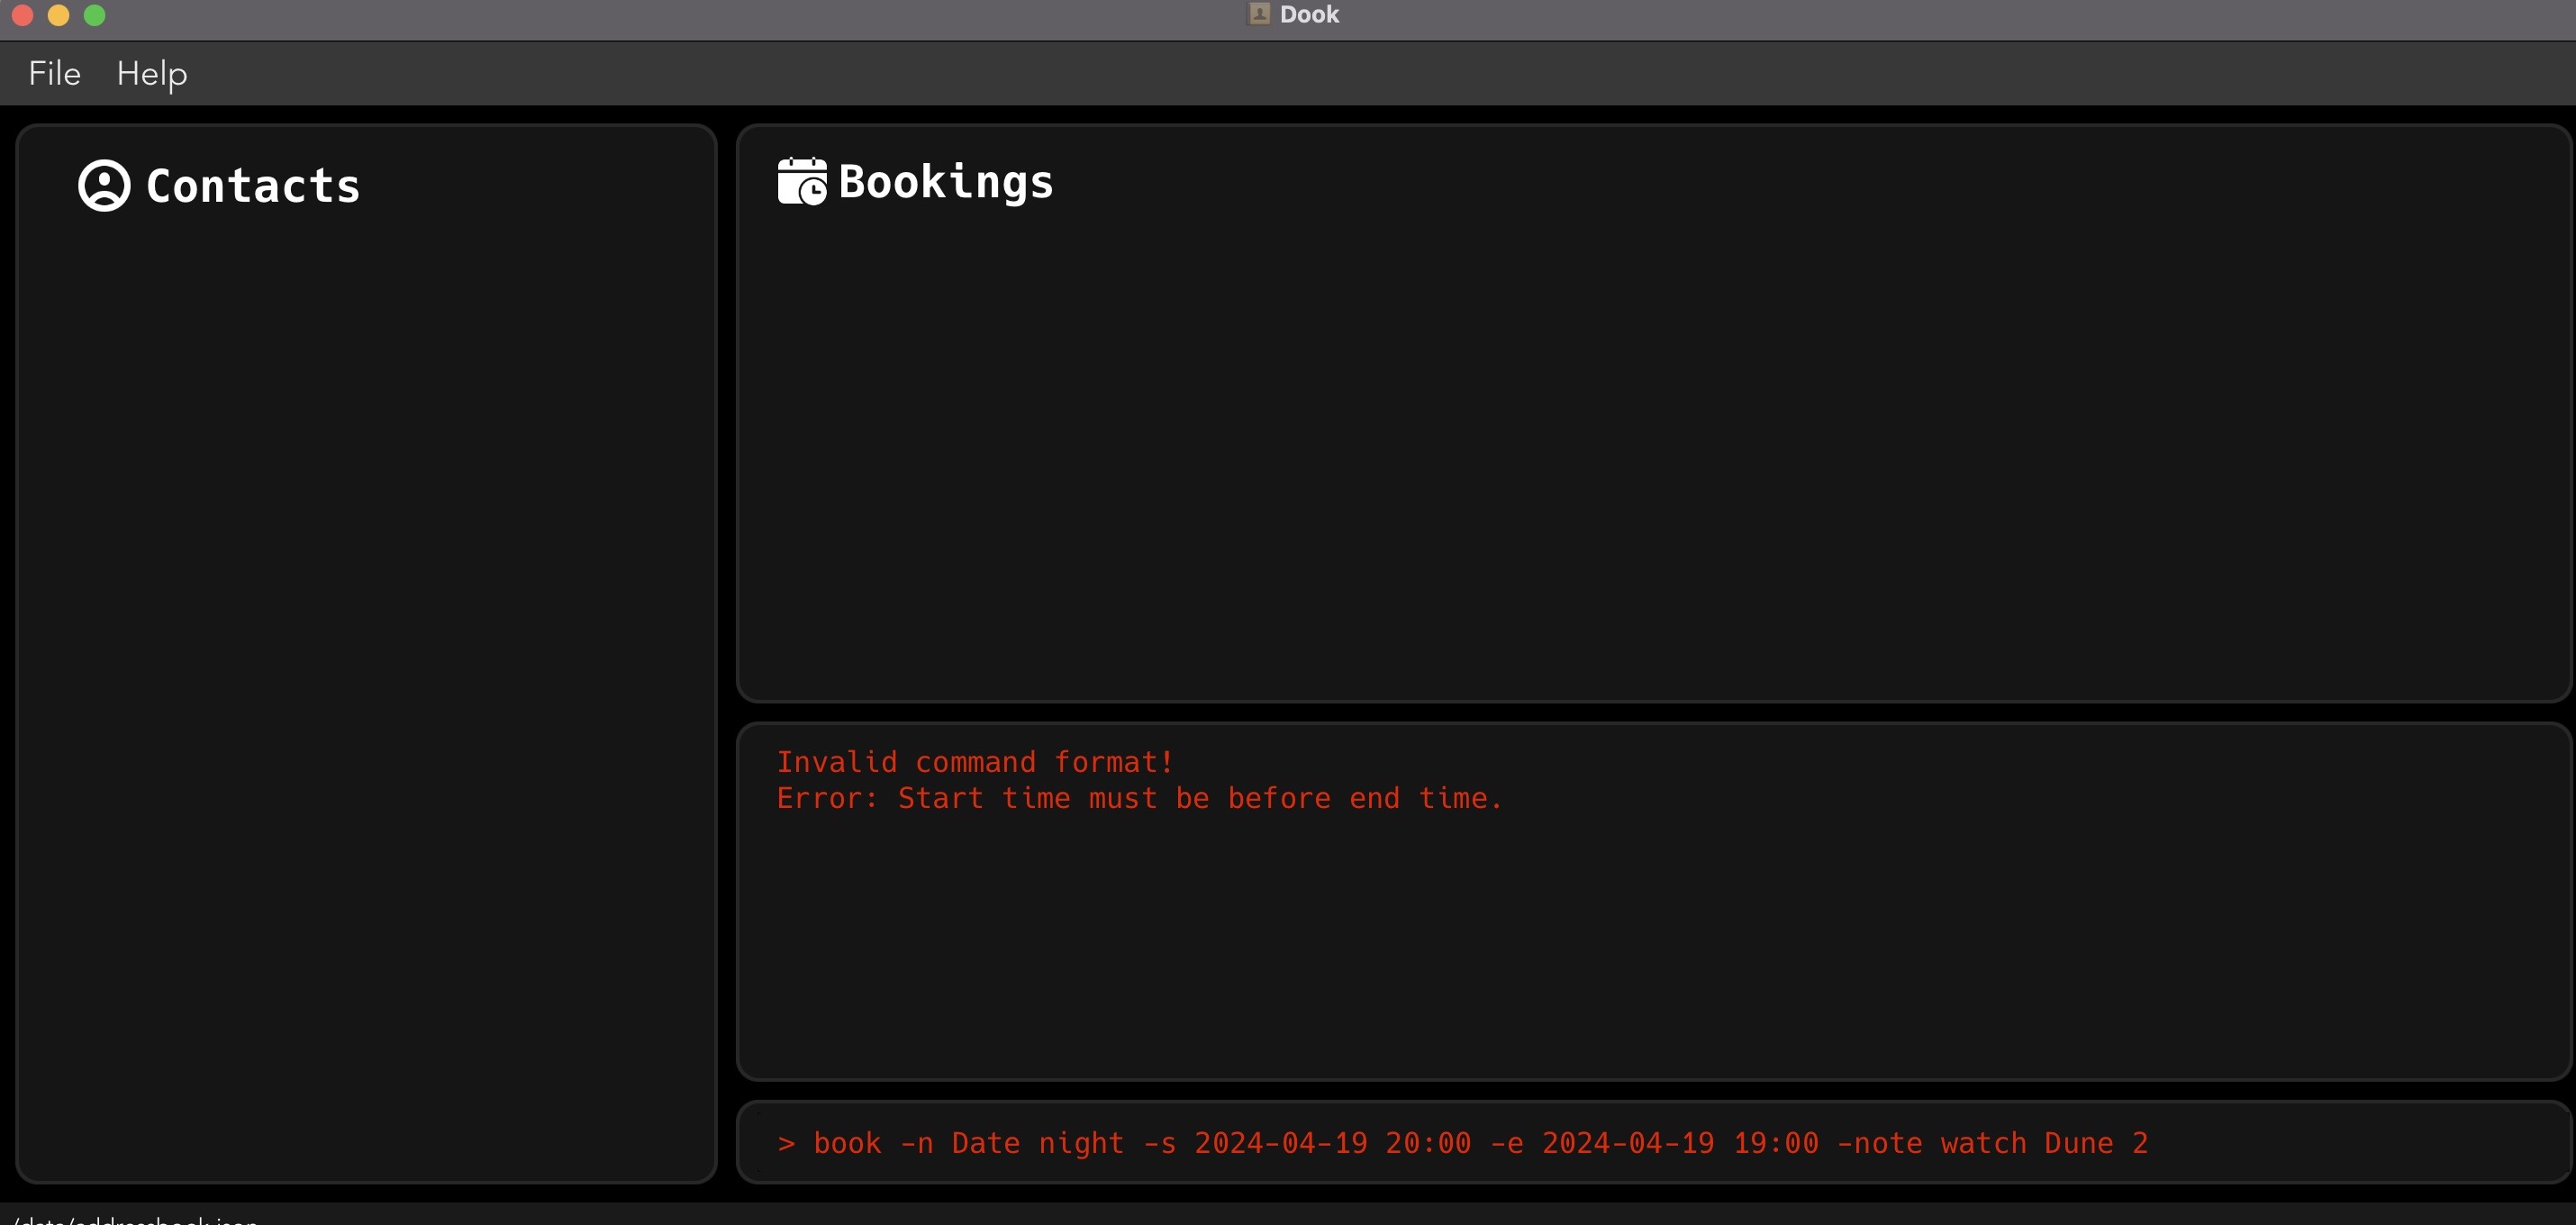The image size is (2576, 1225).
Task: Click the addressbook file path in status bar
Action: point(136,1219)
